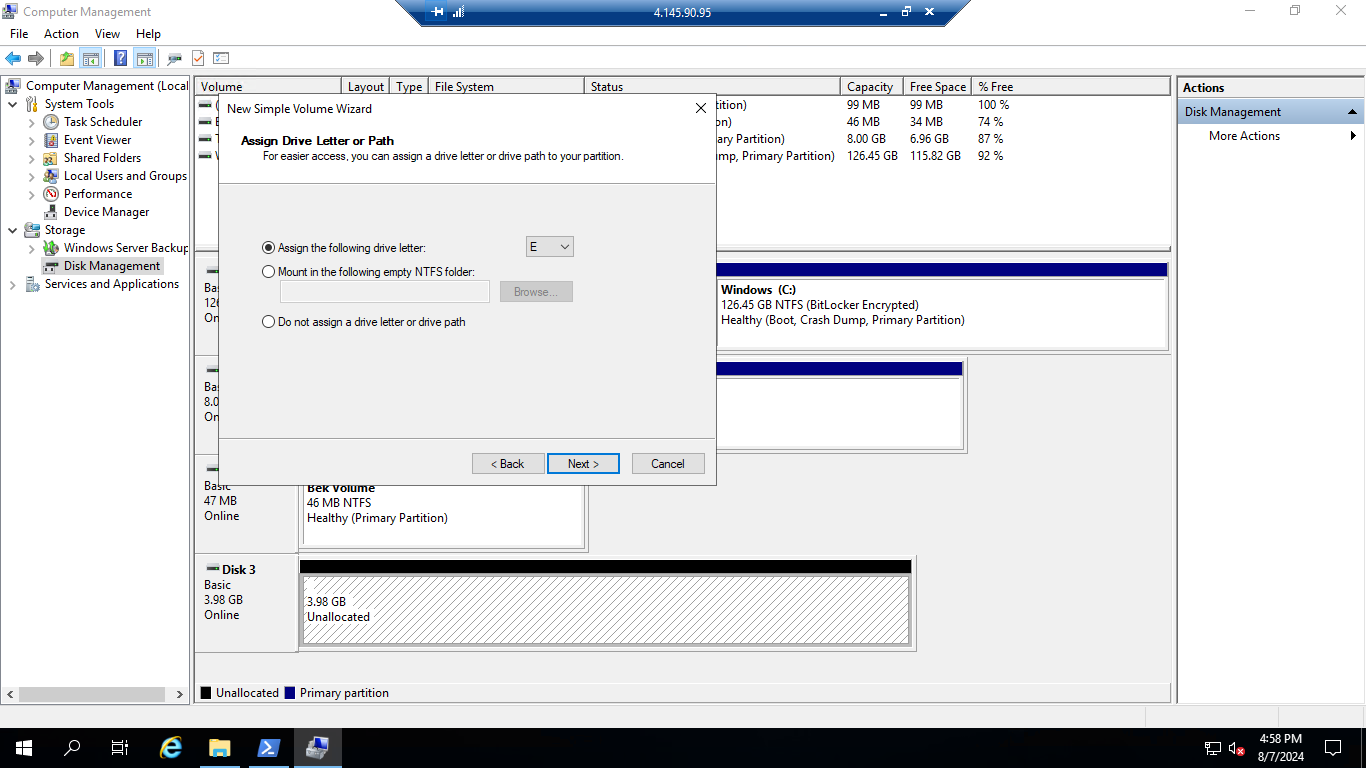1366x768 pixels.
Task: Click the signal strength icon on session bar
Action: pyautogui.click(x=458, y=12)
